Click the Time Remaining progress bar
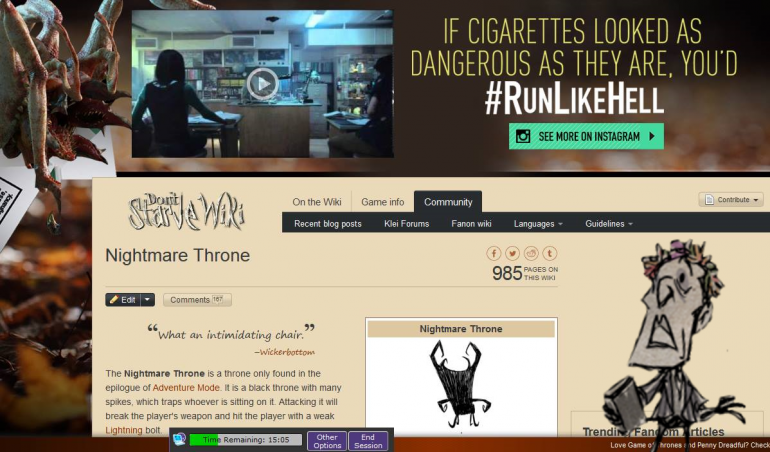Image resolution: width=770 pixels, height=452 pixels. 246,440
